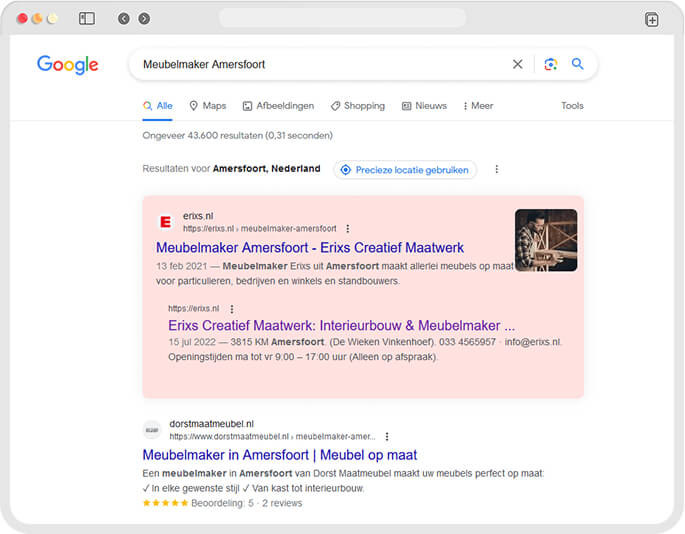Go forward with the browser forward arrow
This screenshot has width=685, height=534.
click(x=144, y=18)
